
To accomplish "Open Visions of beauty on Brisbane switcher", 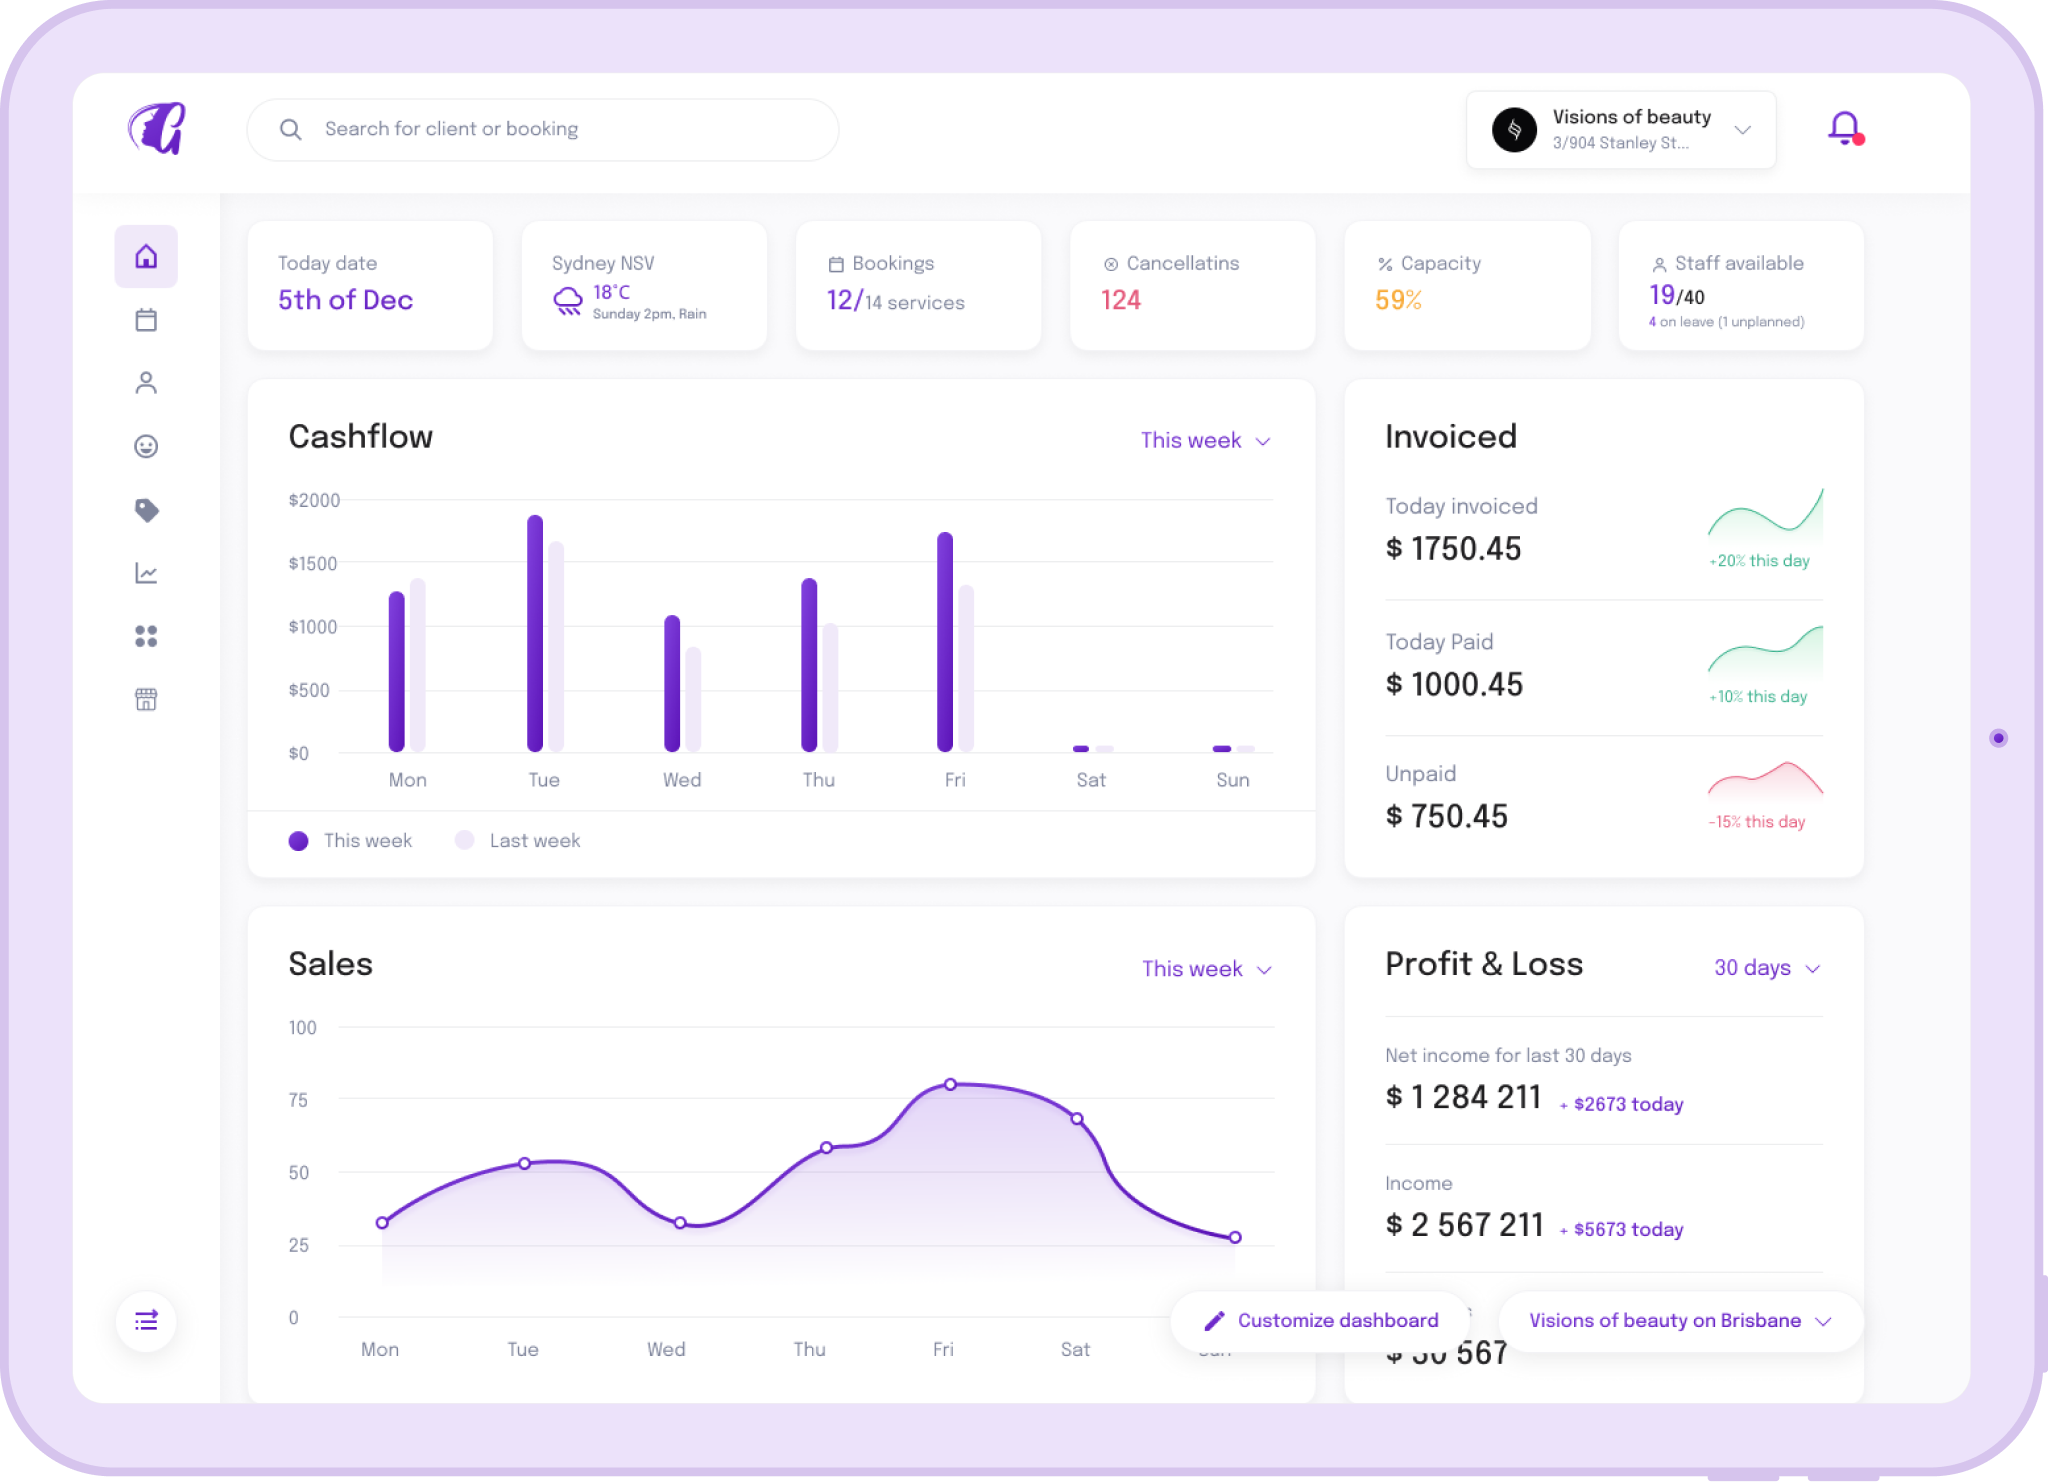I will (1679, 1321).
